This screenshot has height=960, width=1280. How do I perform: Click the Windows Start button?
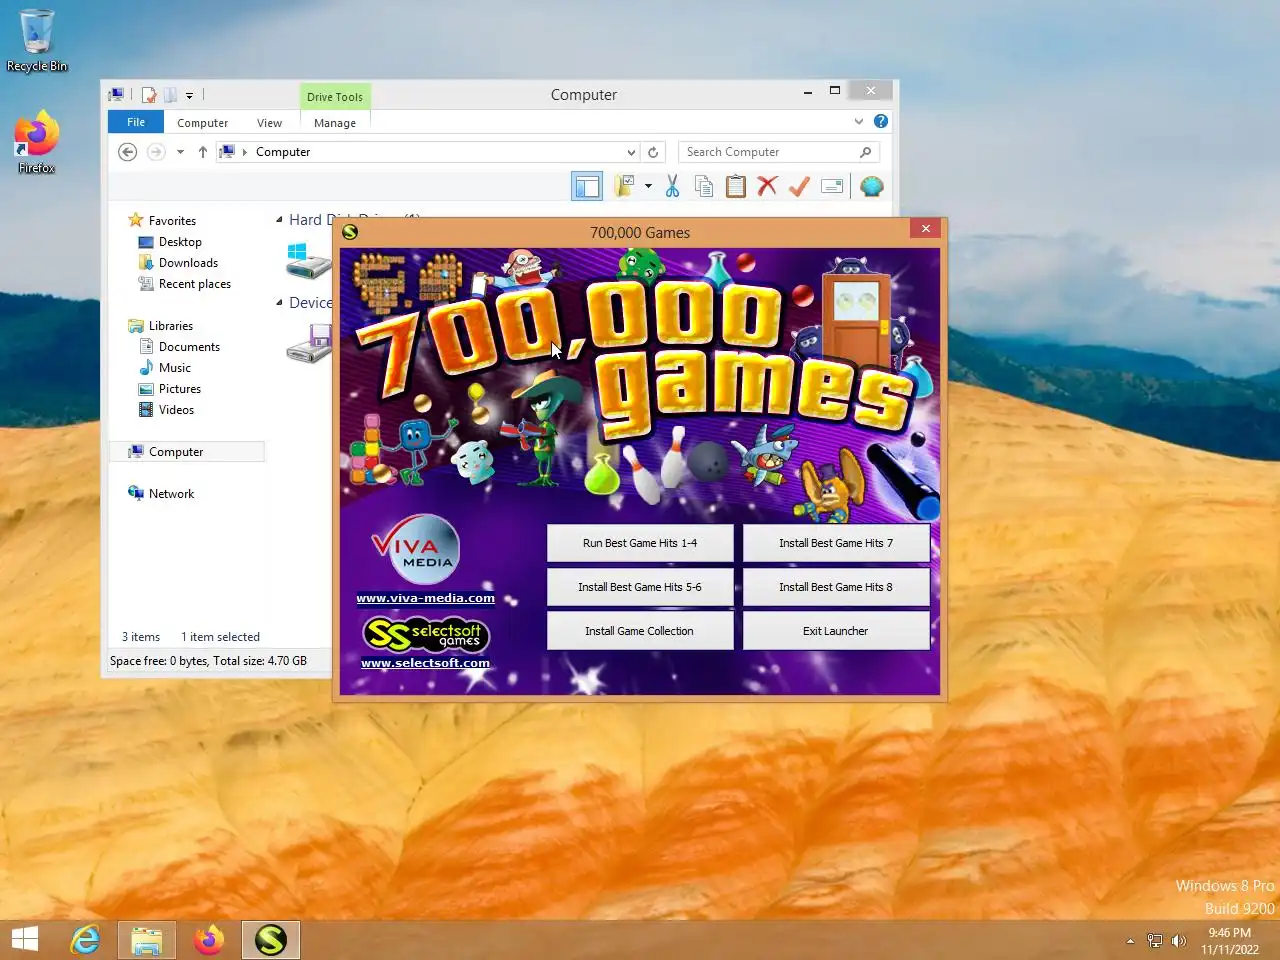click(25, 940)
